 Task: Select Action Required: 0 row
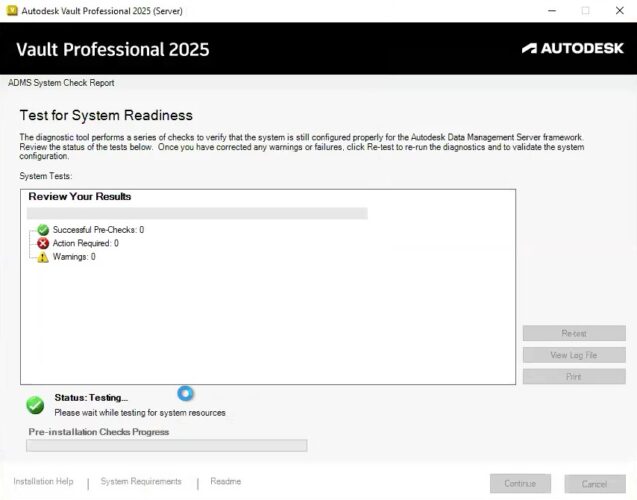(86, 243)
